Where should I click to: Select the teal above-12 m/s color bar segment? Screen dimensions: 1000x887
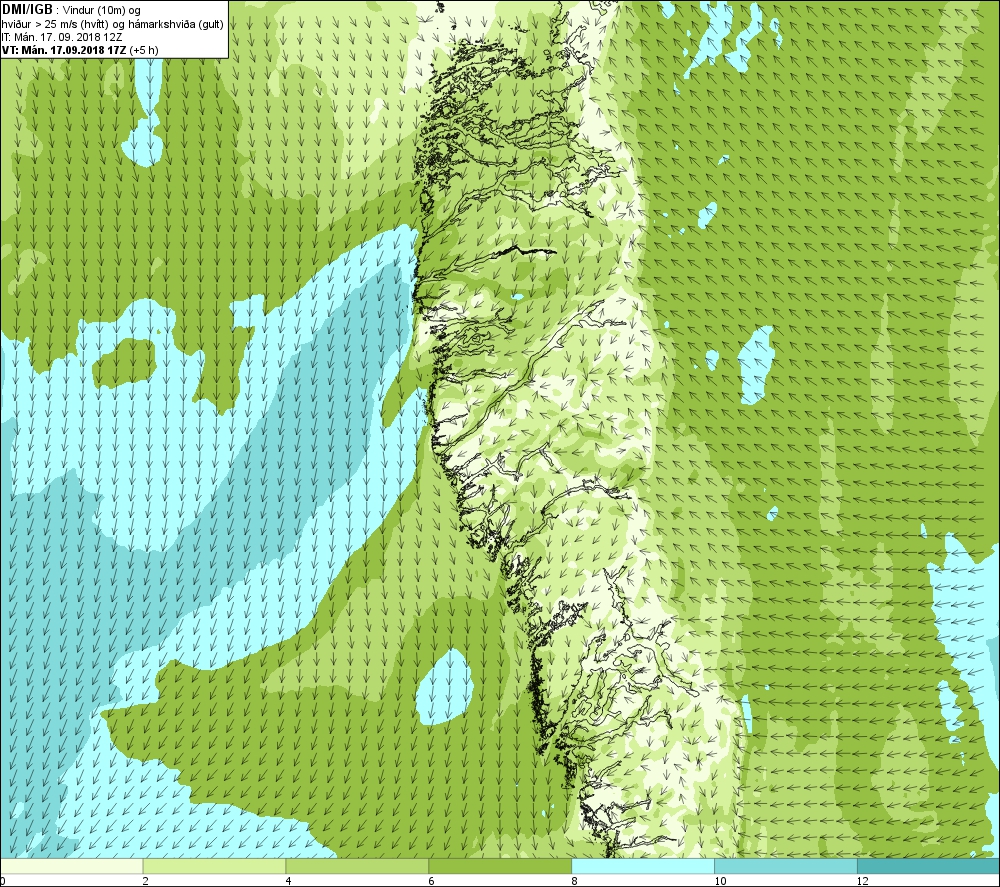(x=929, y=867)
